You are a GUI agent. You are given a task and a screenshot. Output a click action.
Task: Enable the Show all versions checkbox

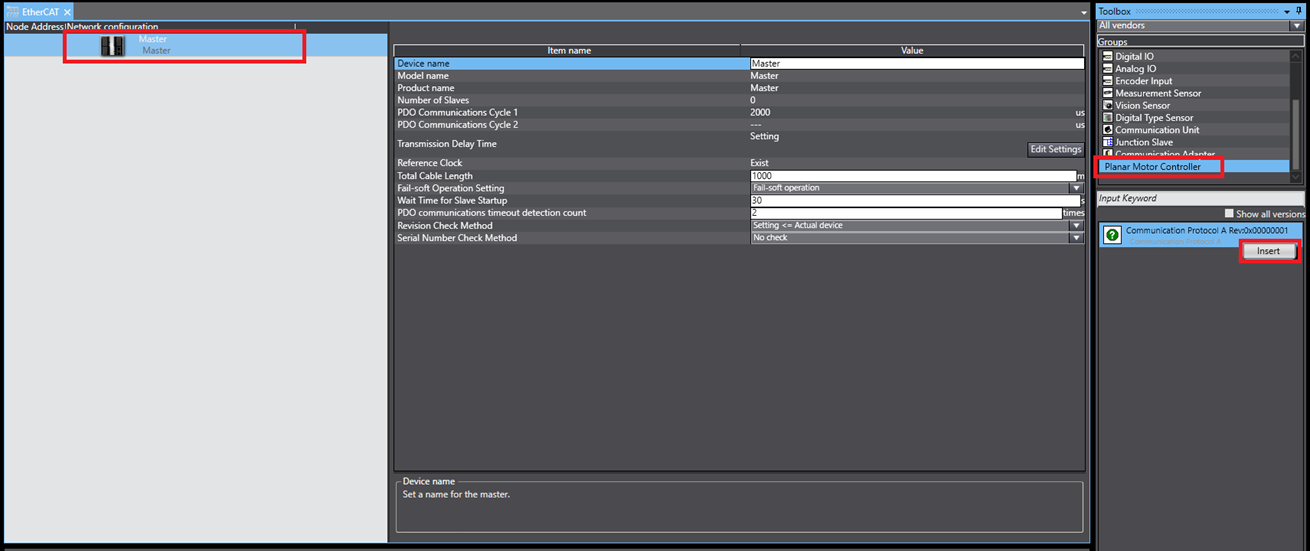point(1229,214)
